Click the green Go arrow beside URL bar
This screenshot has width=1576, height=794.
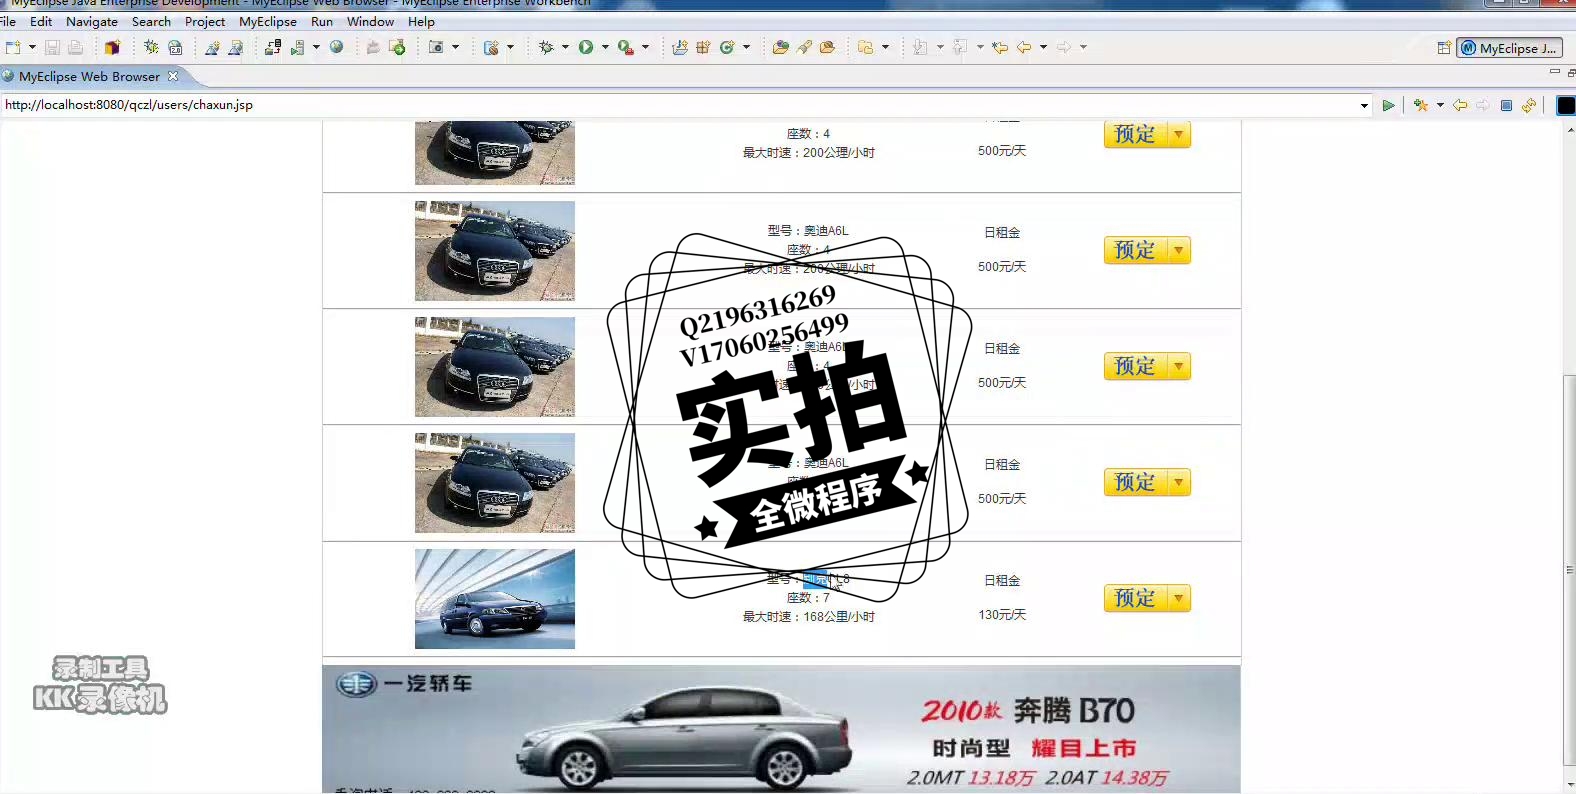pos(1388,105)
